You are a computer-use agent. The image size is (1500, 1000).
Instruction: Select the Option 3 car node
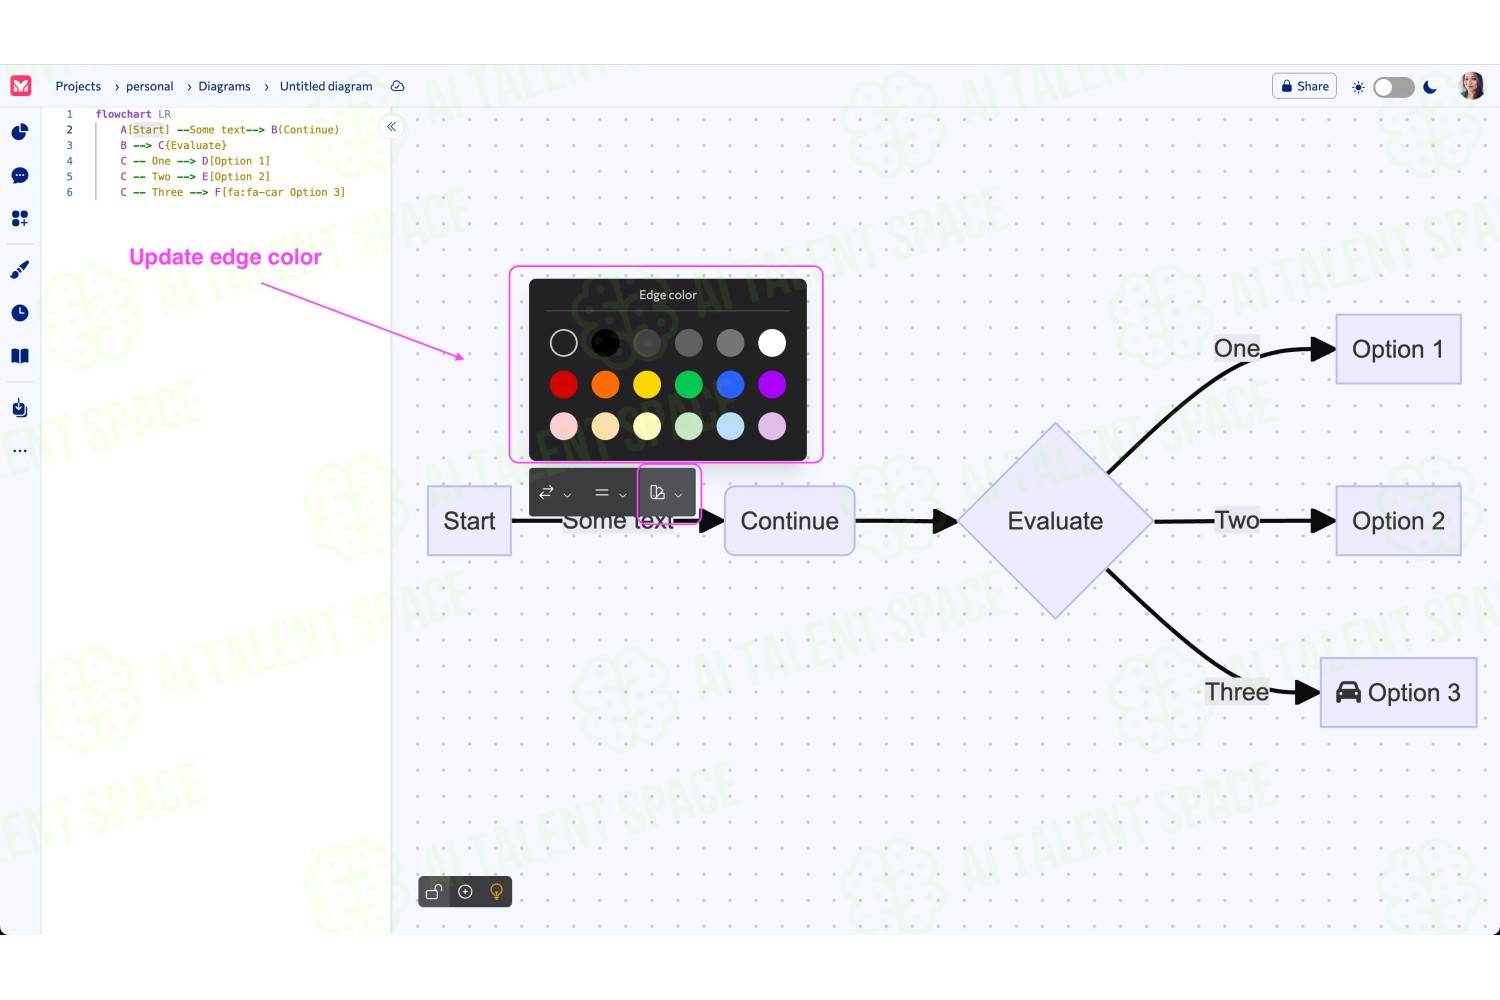(1398, 692)
